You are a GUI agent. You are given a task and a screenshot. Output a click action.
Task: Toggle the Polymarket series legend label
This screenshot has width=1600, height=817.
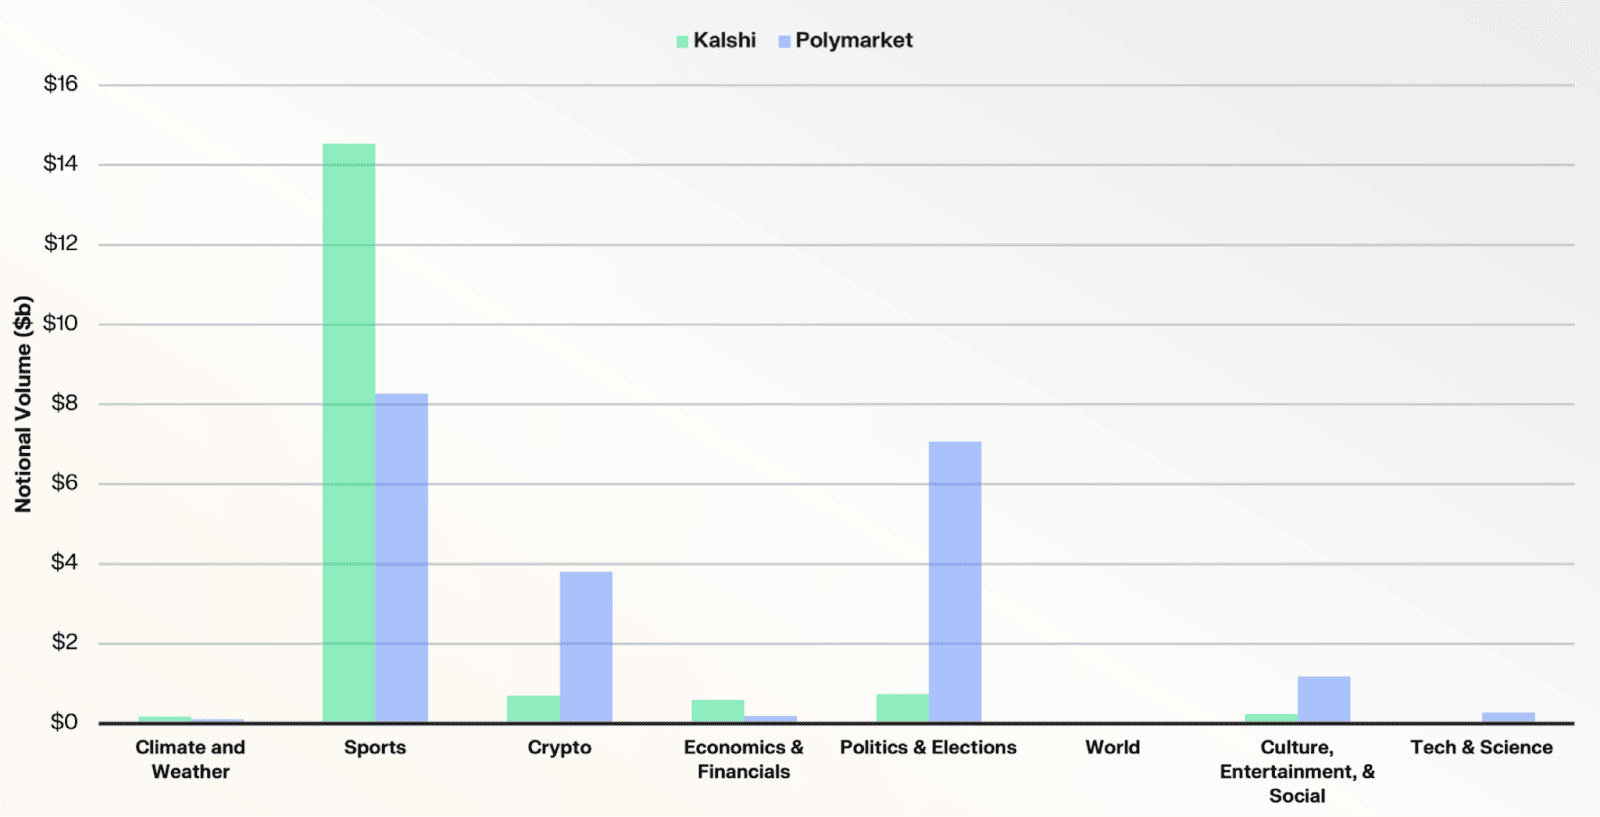pos(853,41)
